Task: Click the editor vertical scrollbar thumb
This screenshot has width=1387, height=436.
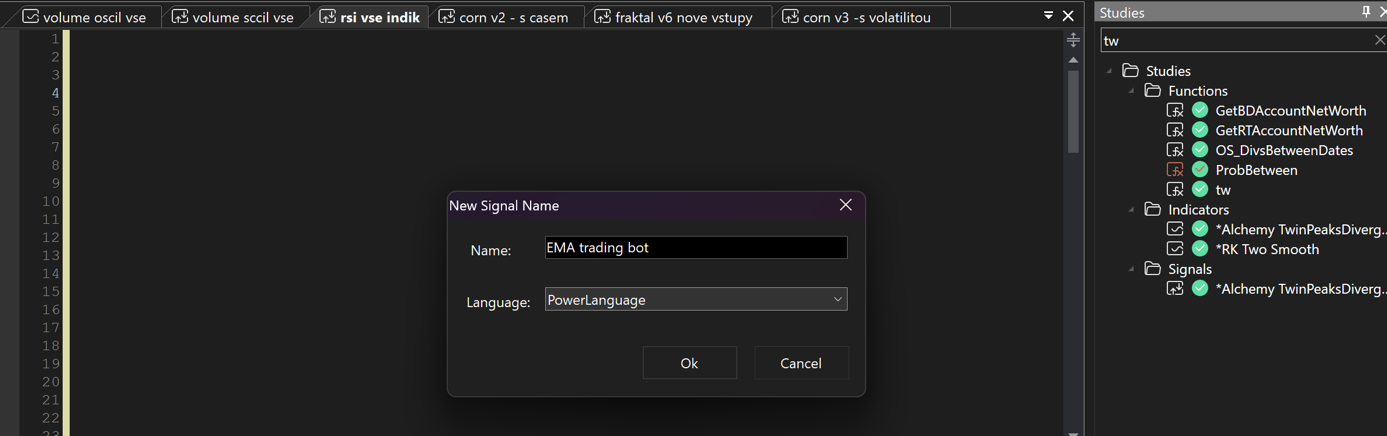Action: pos(1073,112)
